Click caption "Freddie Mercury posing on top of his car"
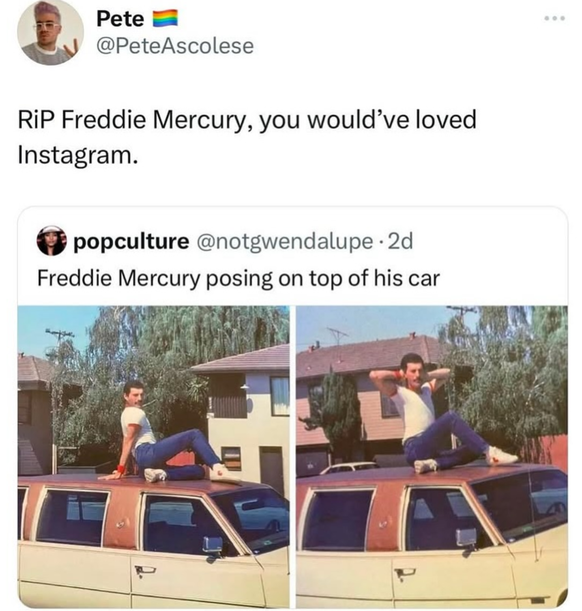Viewport: 582px width, 611px height. point(238,278)
